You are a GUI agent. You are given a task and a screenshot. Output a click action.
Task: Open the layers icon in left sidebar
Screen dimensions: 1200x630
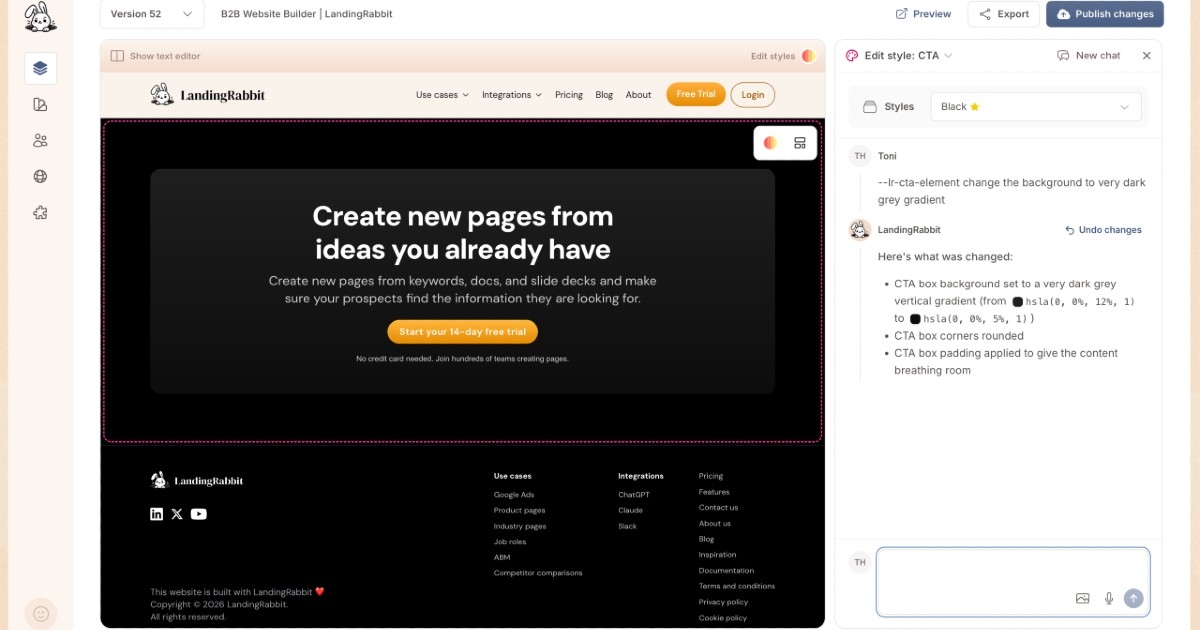[x=40, y=68]
